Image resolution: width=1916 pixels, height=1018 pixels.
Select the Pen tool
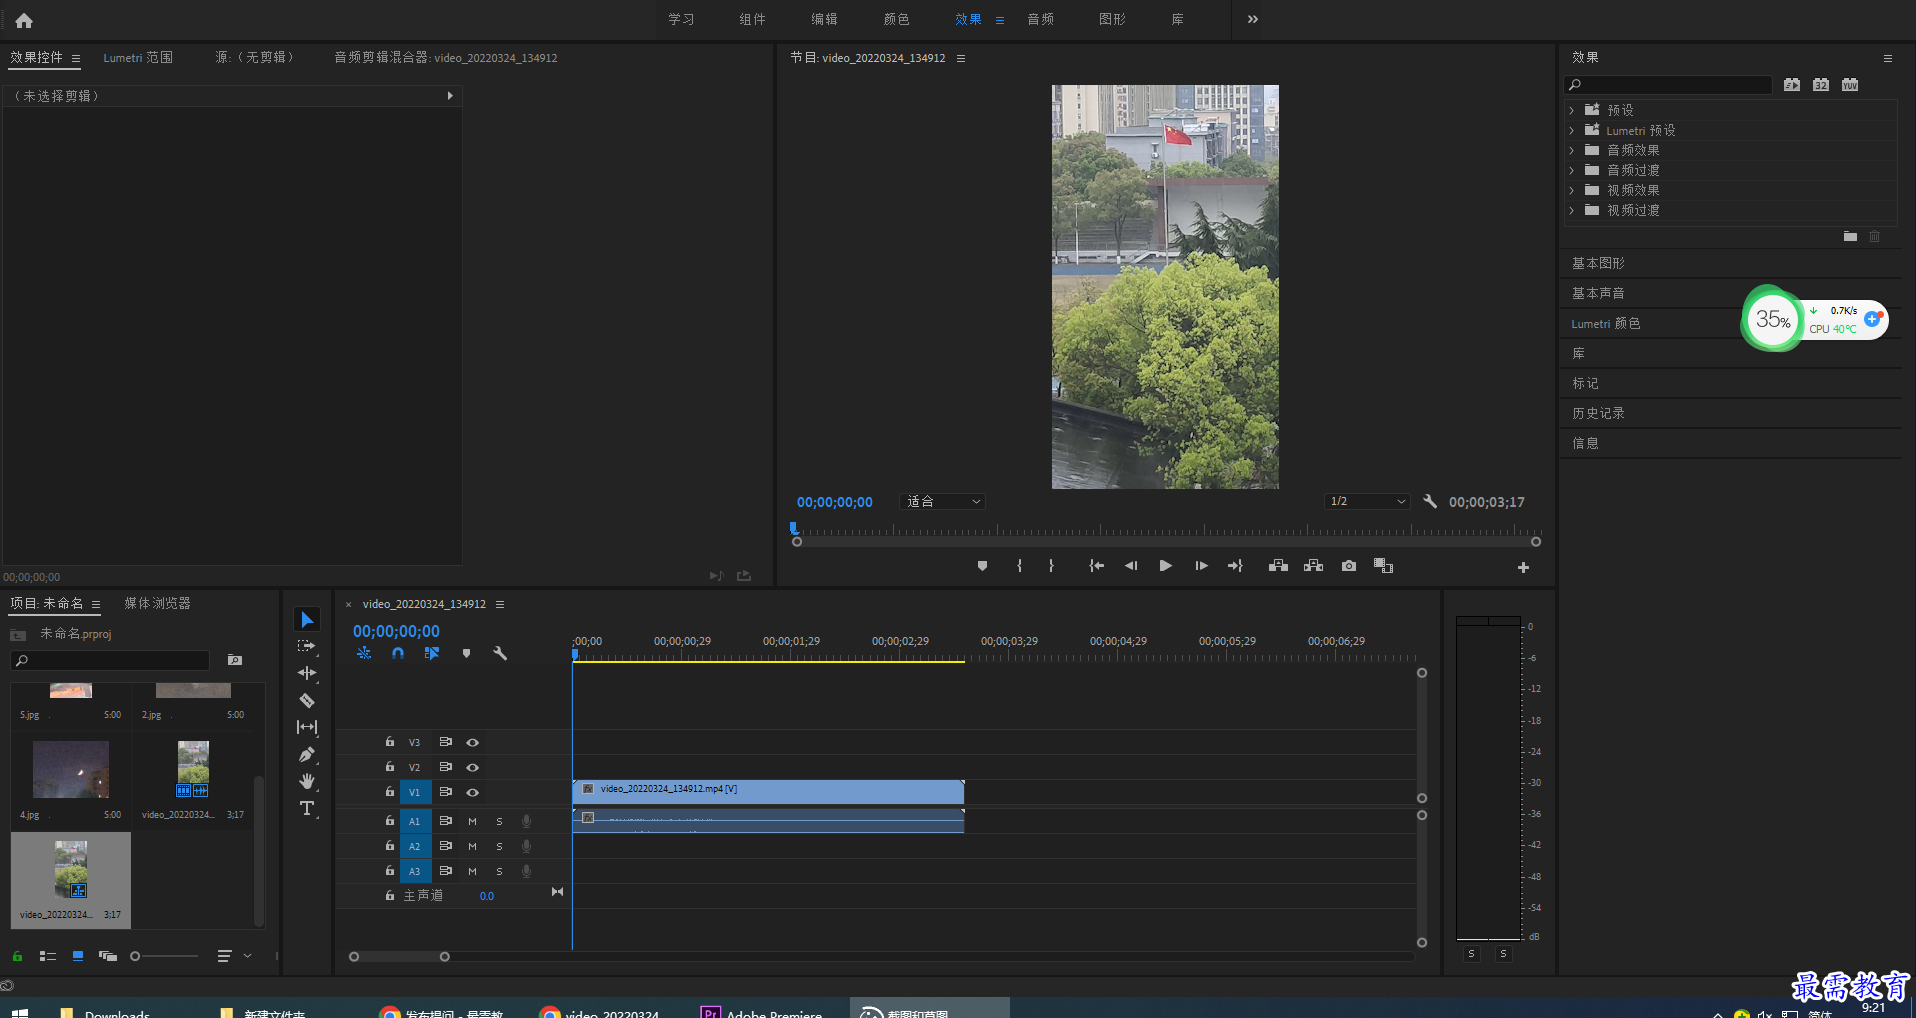click(307, 754)
